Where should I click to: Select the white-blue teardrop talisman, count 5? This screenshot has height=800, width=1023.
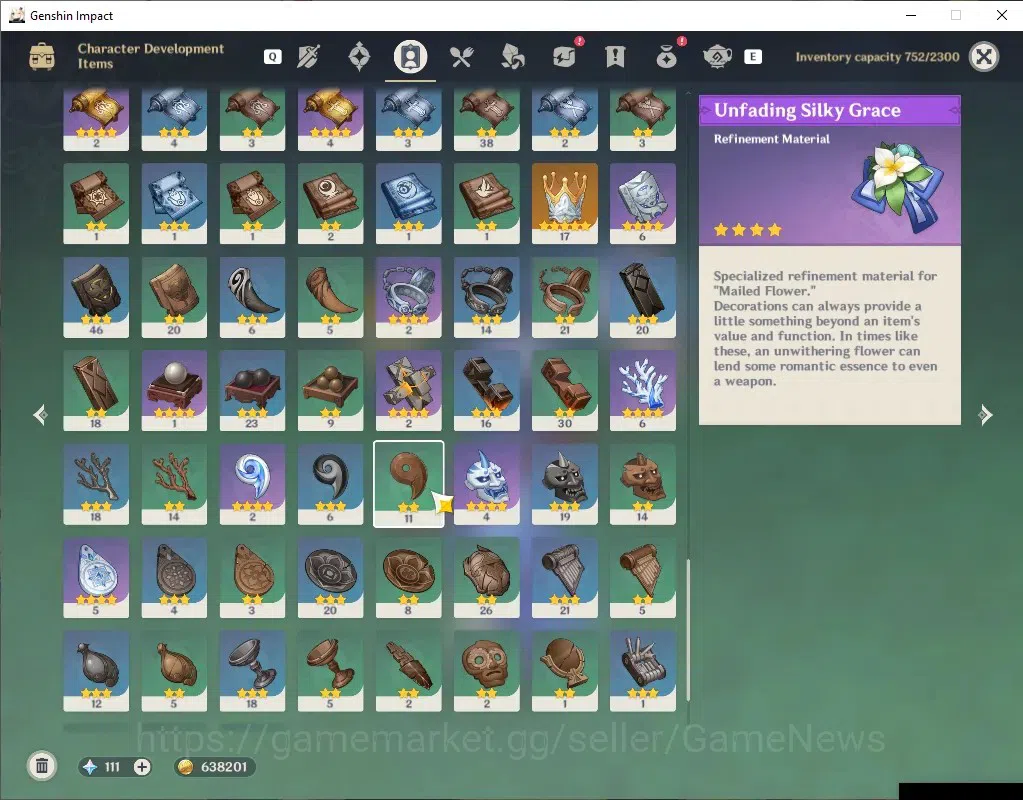[x=96, y=577]
